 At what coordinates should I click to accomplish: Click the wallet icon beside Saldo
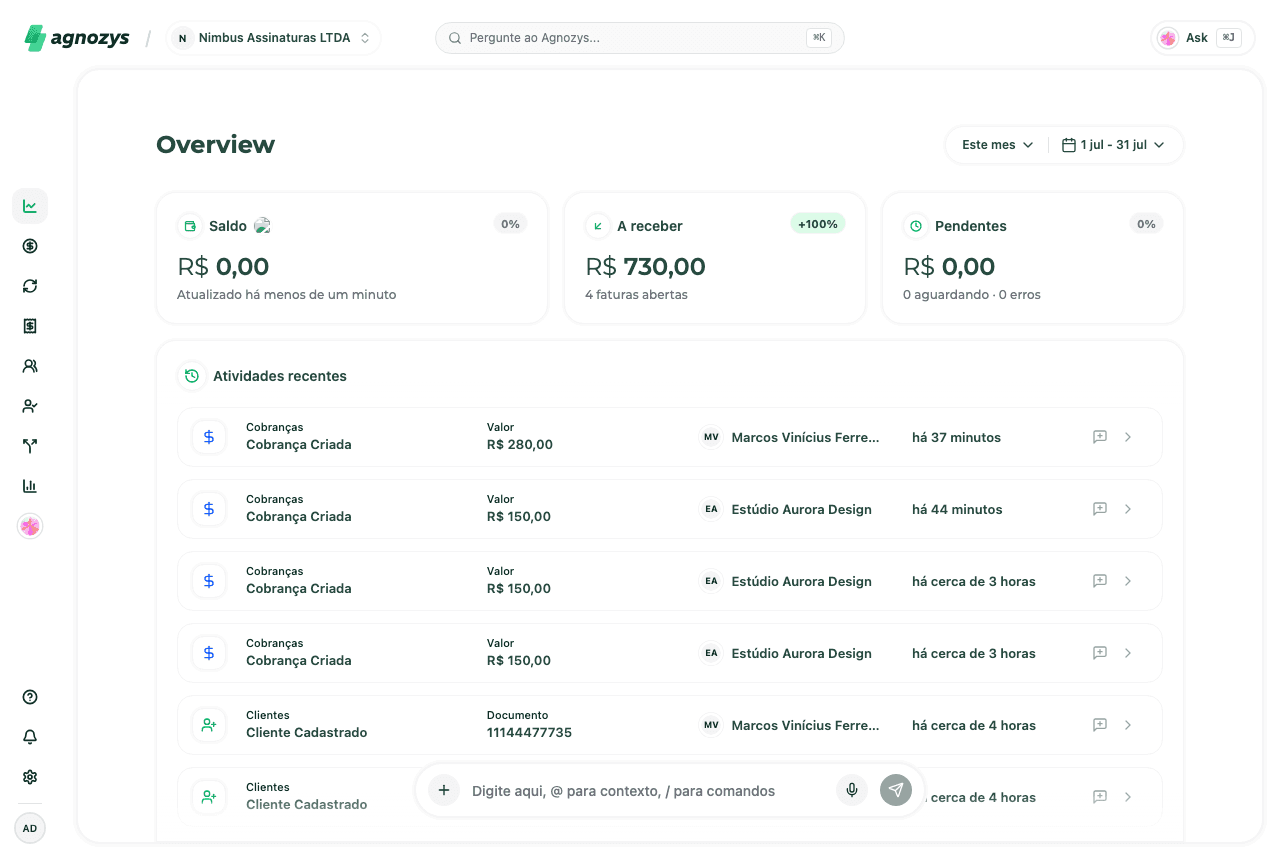click(x=190, y=226)
